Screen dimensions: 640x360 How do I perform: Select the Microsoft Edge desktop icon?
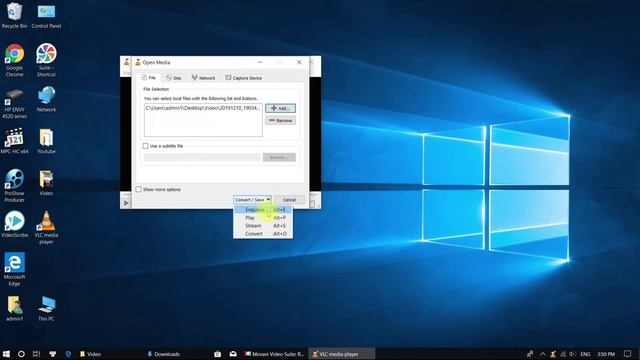pos(14,269)
